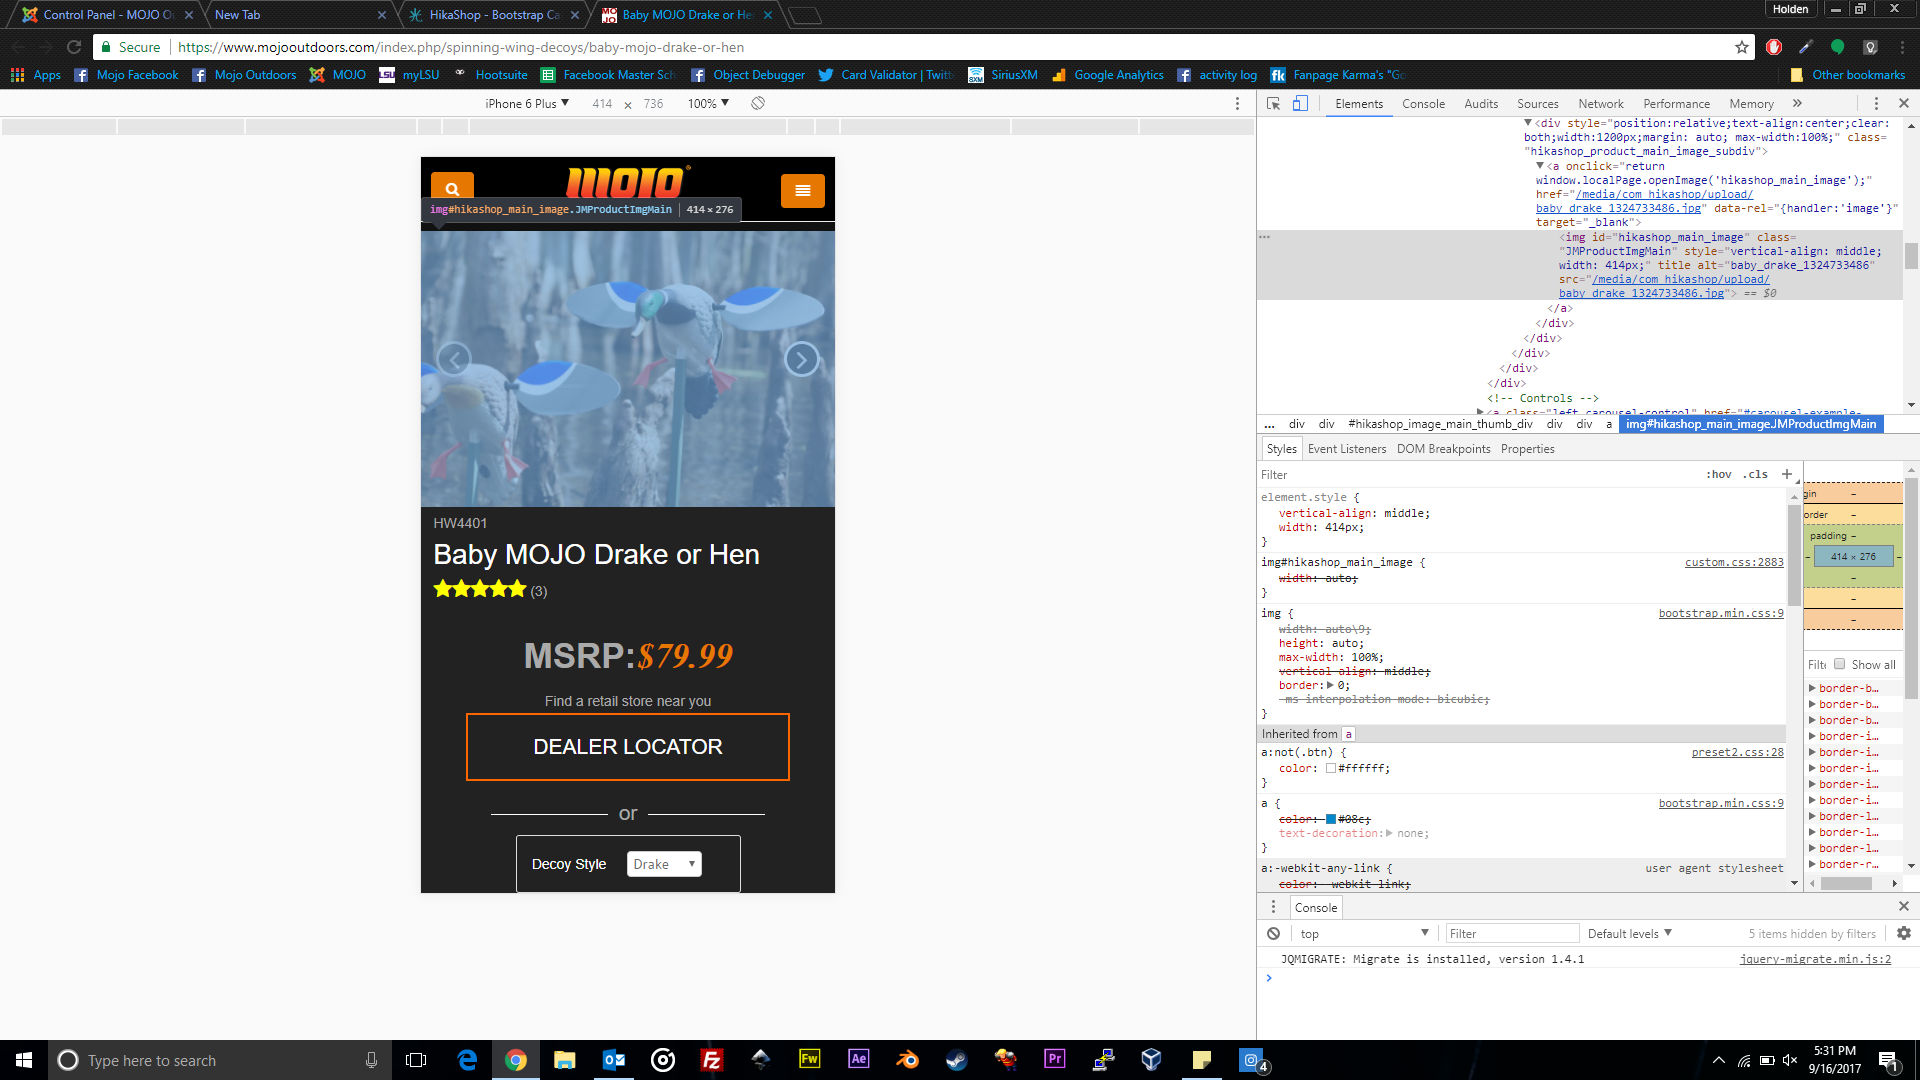1920x1080 pixels.
Task: Click the rotate device orientation icon
Action: point(758,103)
